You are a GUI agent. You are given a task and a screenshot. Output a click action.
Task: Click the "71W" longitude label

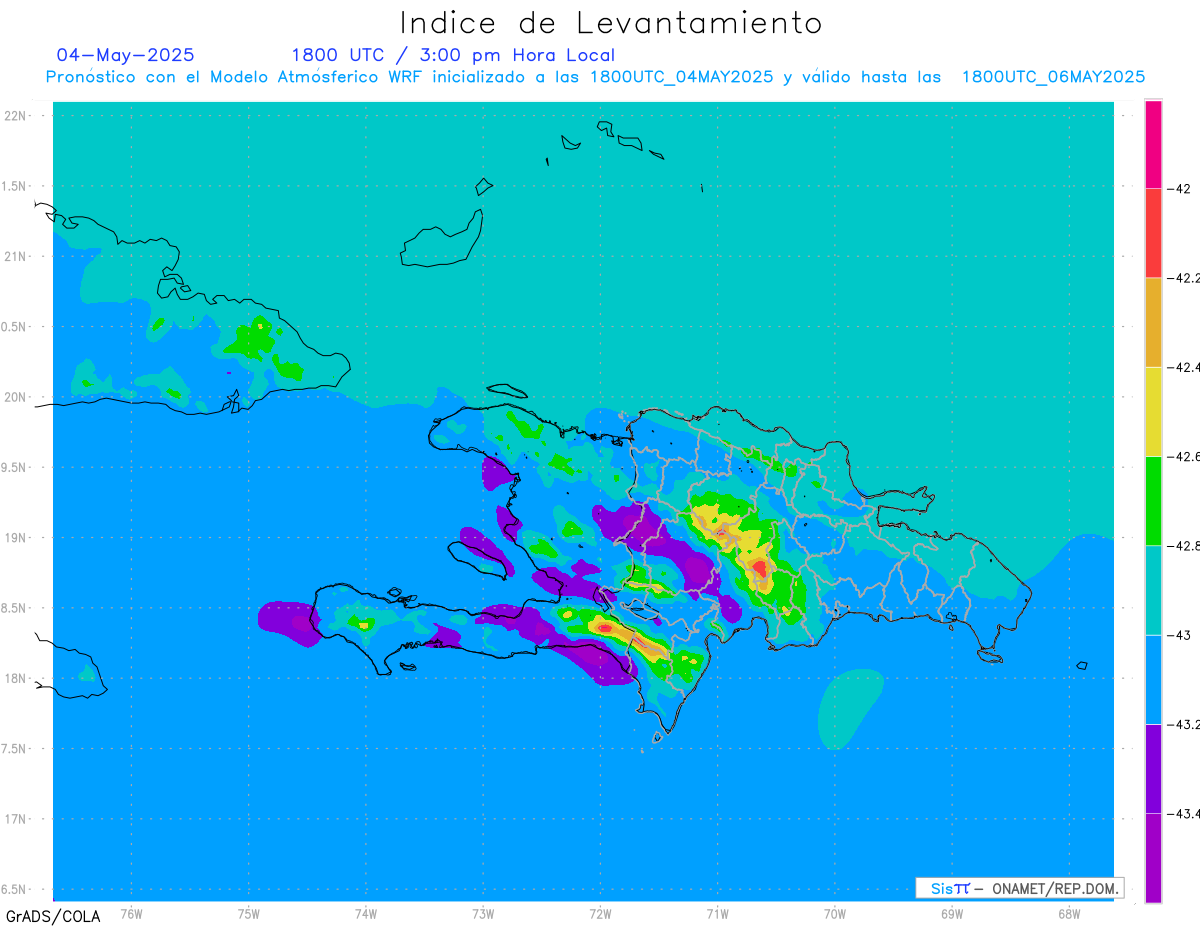pos(717,913)
